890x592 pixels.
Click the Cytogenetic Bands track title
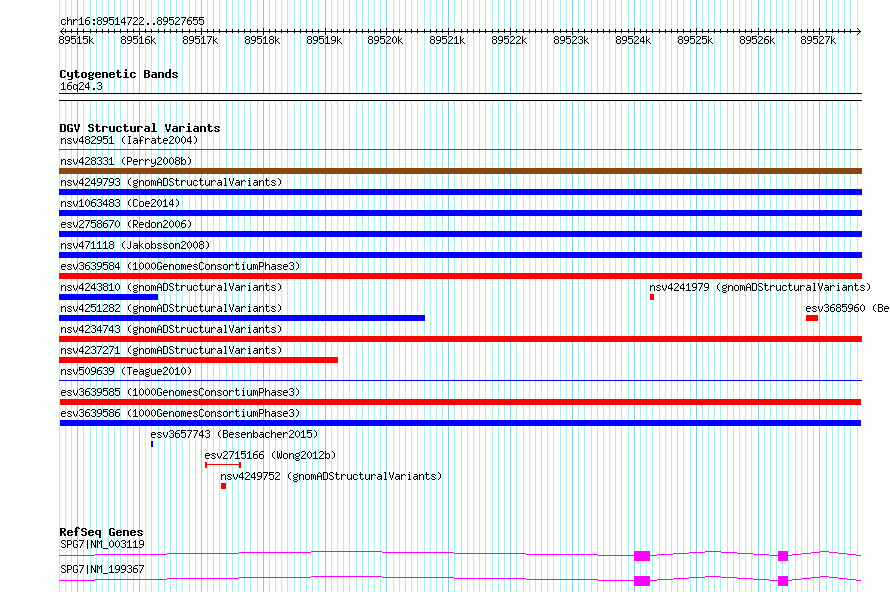119,74
